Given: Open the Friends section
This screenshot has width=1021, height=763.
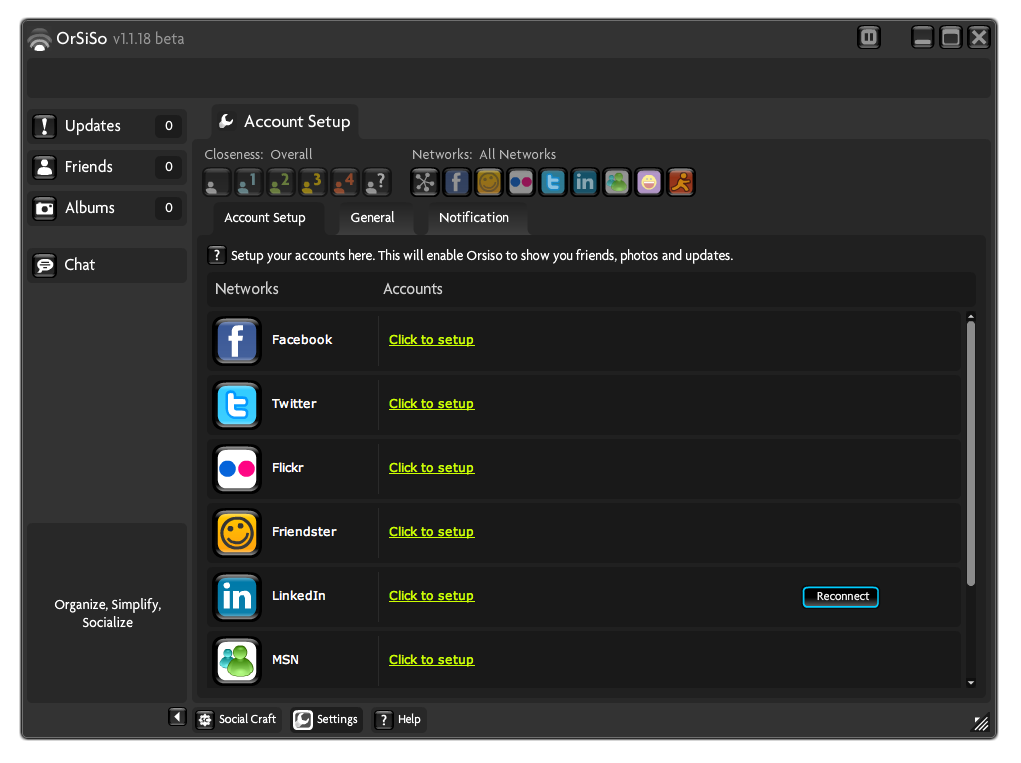Looking at the screenshot, I should (107, 167).
